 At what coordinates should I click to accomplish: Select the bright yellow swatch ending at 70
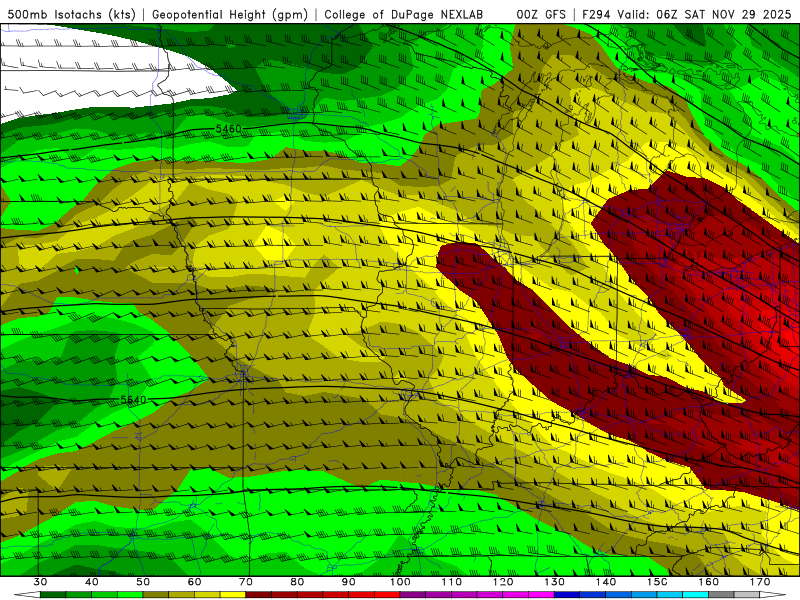233,595
